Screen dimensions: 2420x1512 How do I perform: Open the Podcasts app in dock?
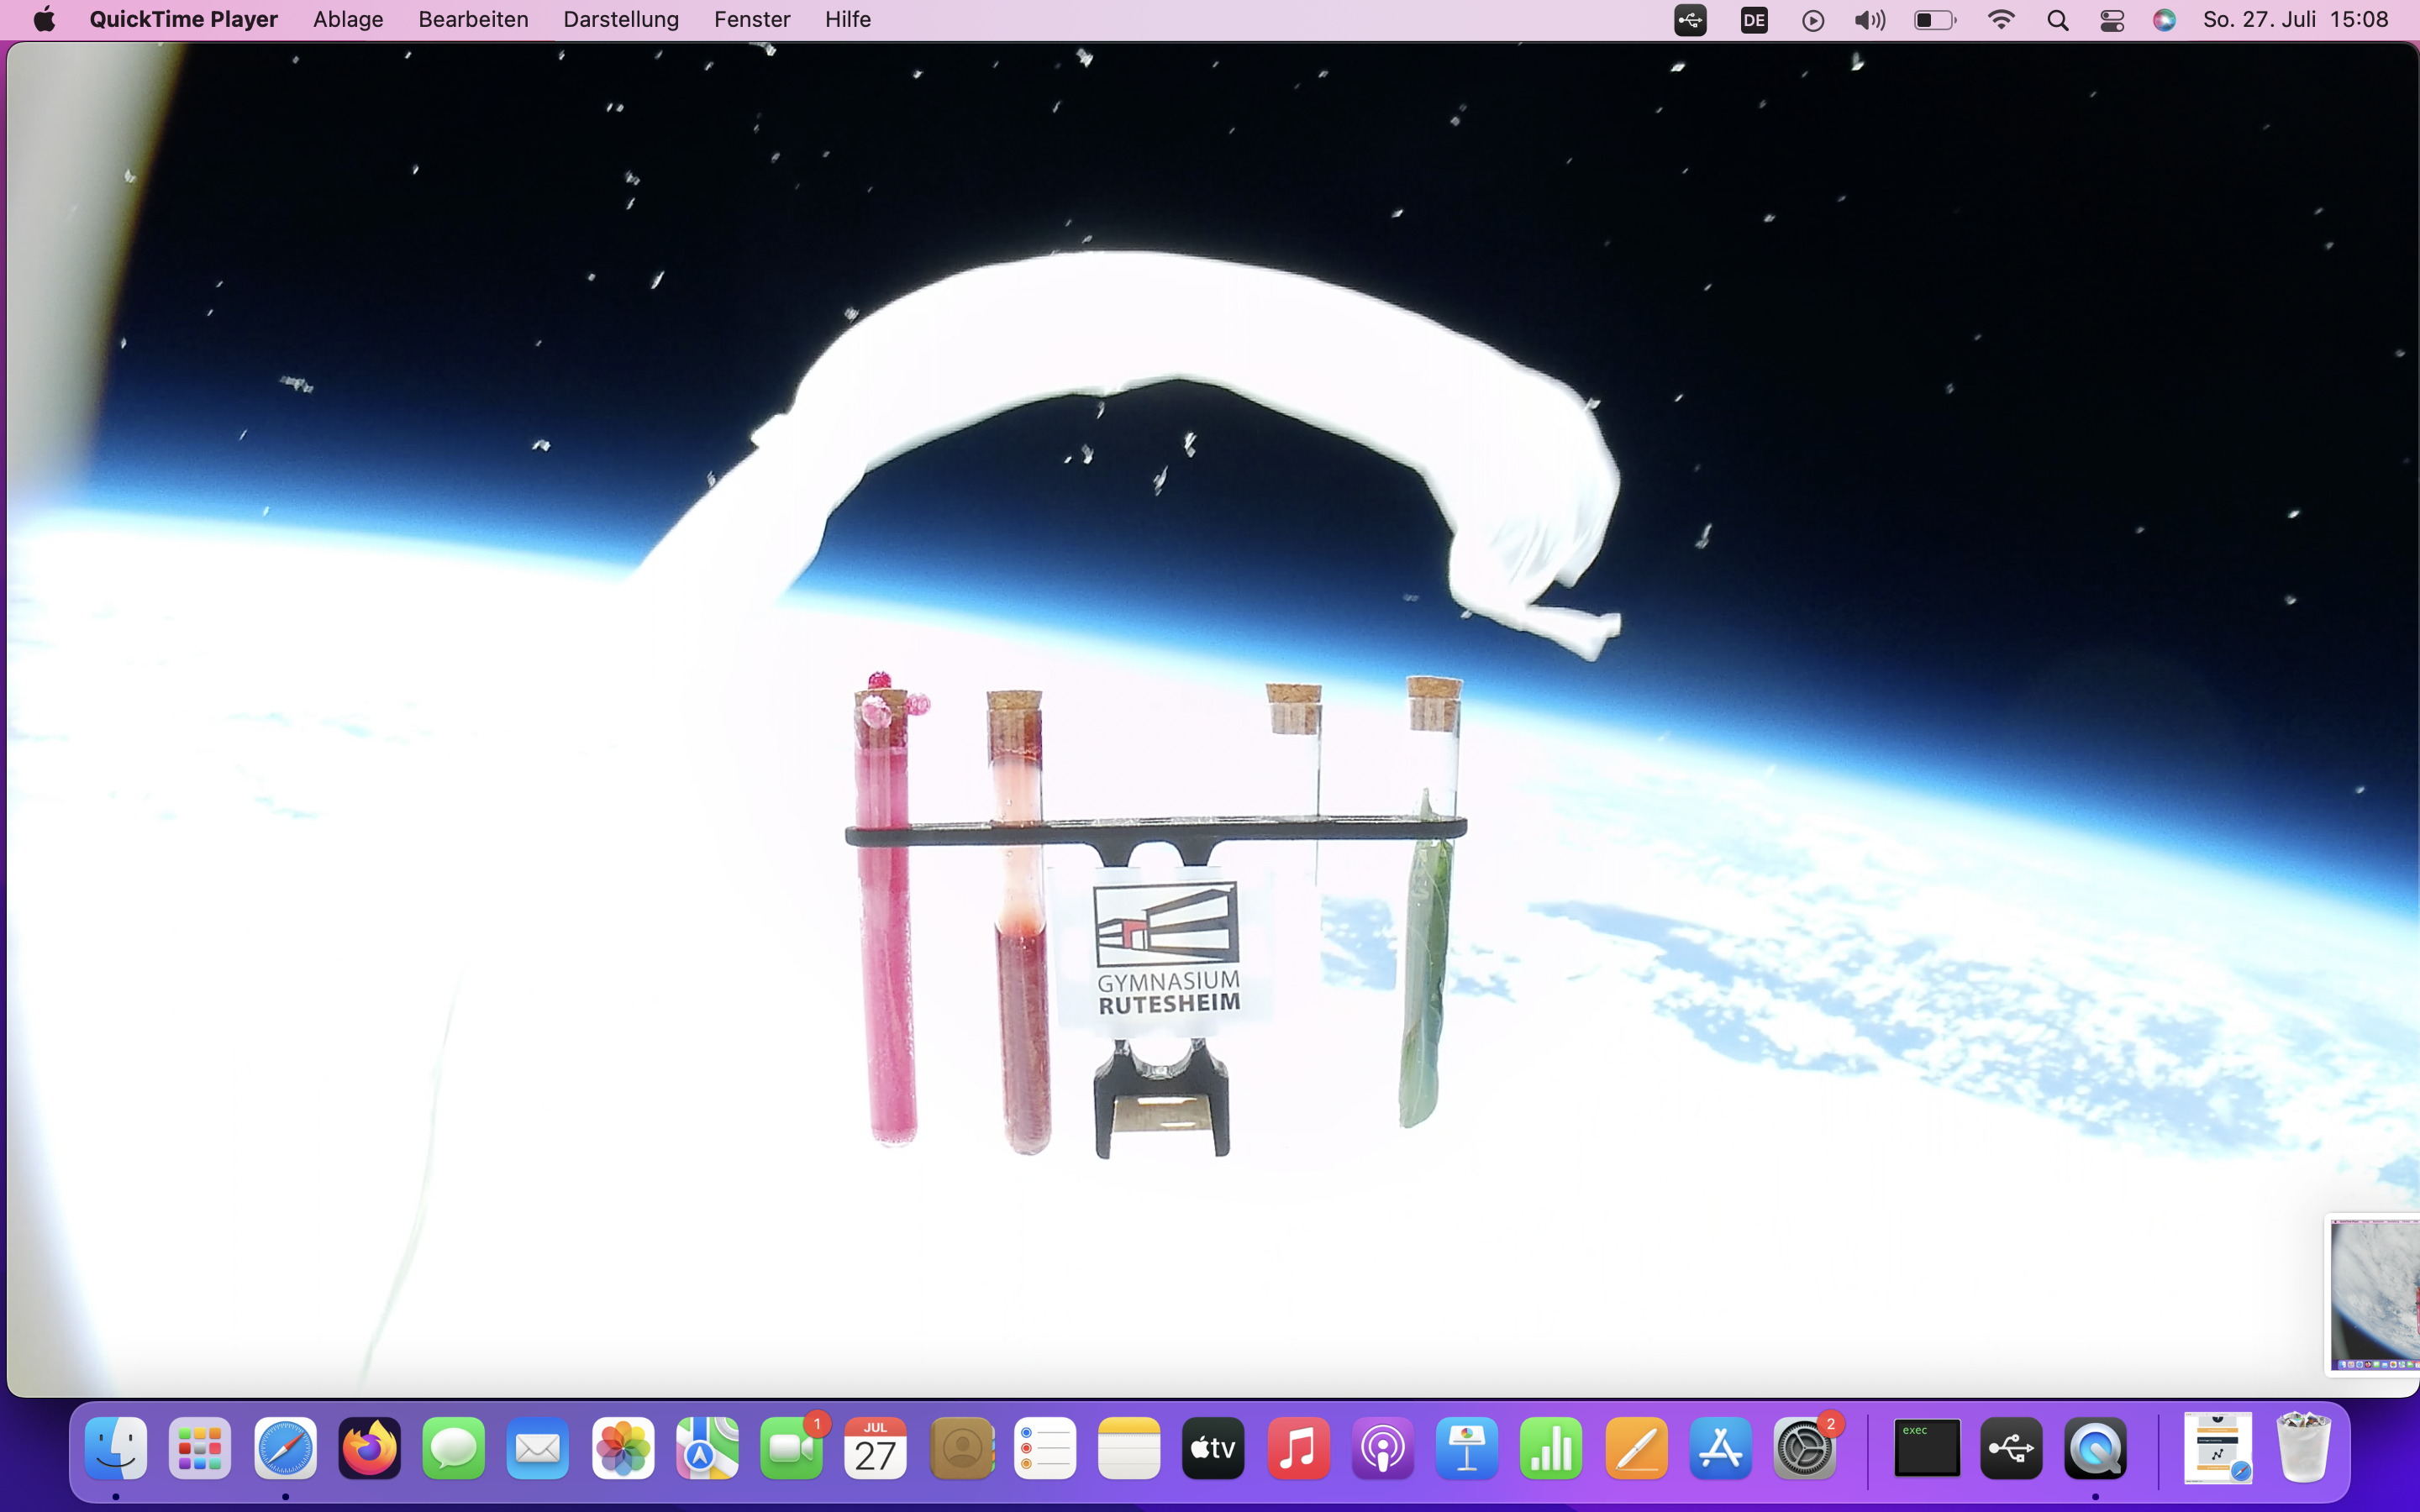[x=1382, y=1448]
